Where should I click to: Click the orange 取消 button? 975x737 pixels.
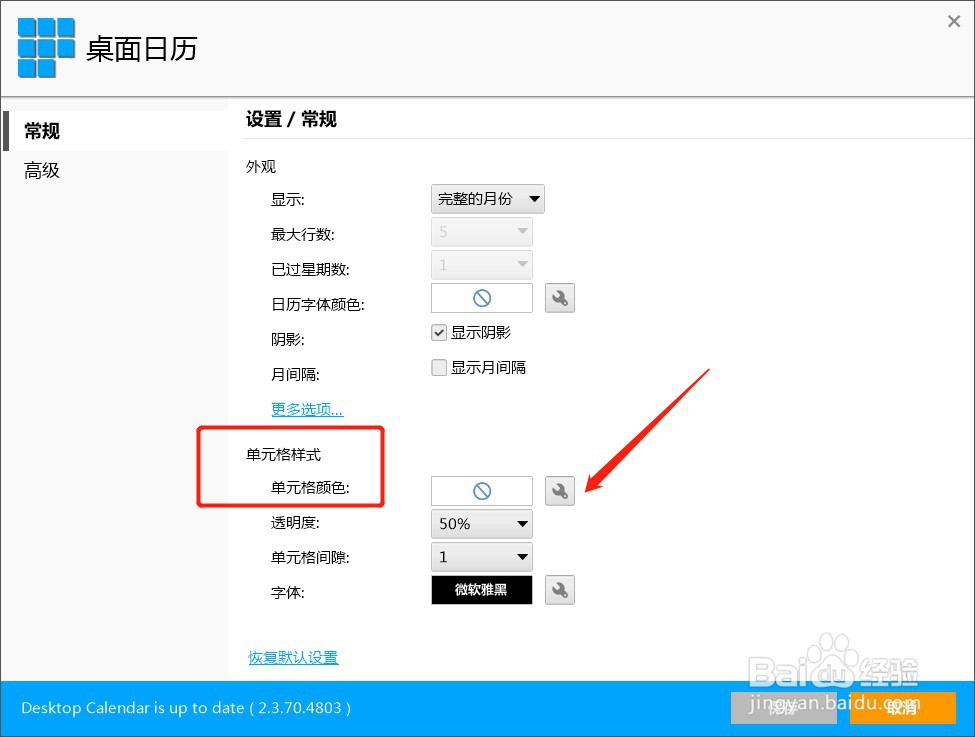[x=902, y=708]
